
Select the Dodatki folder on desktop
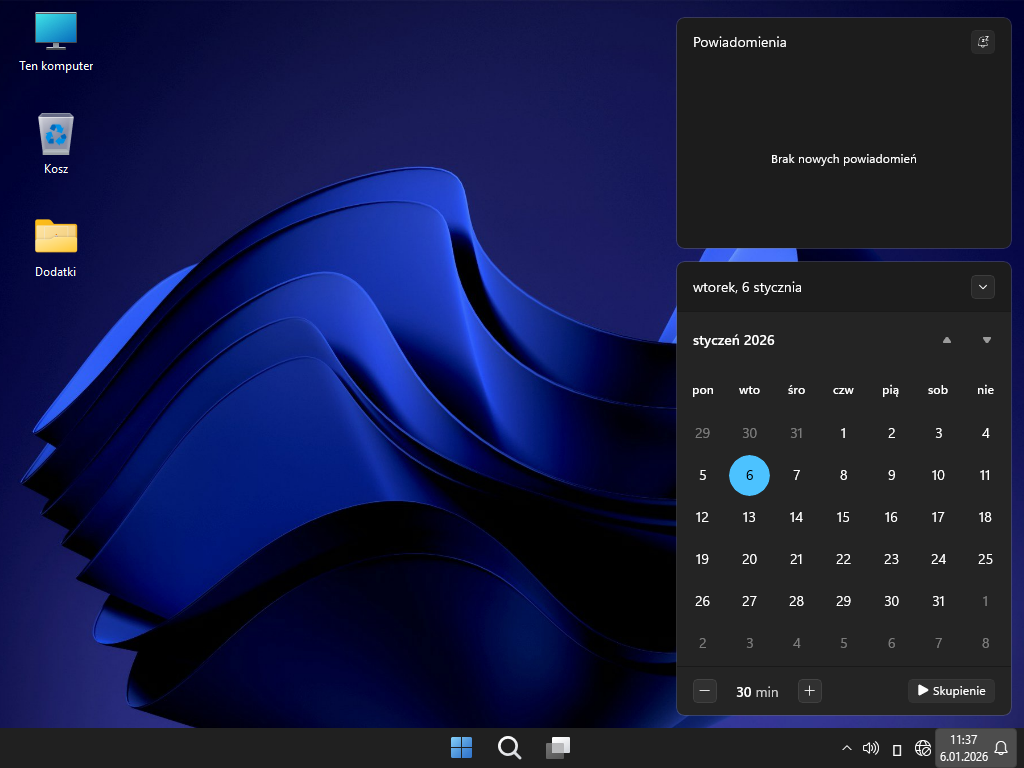point(56,247)
